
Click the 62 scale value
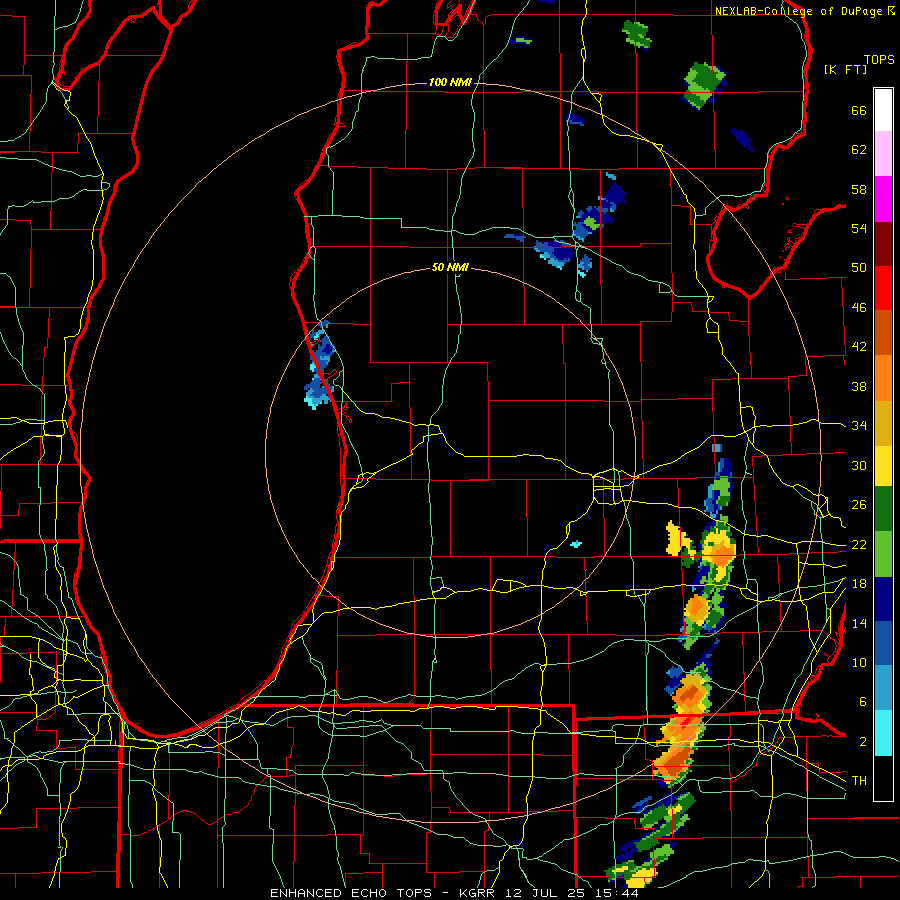click(x=859, y=150)
